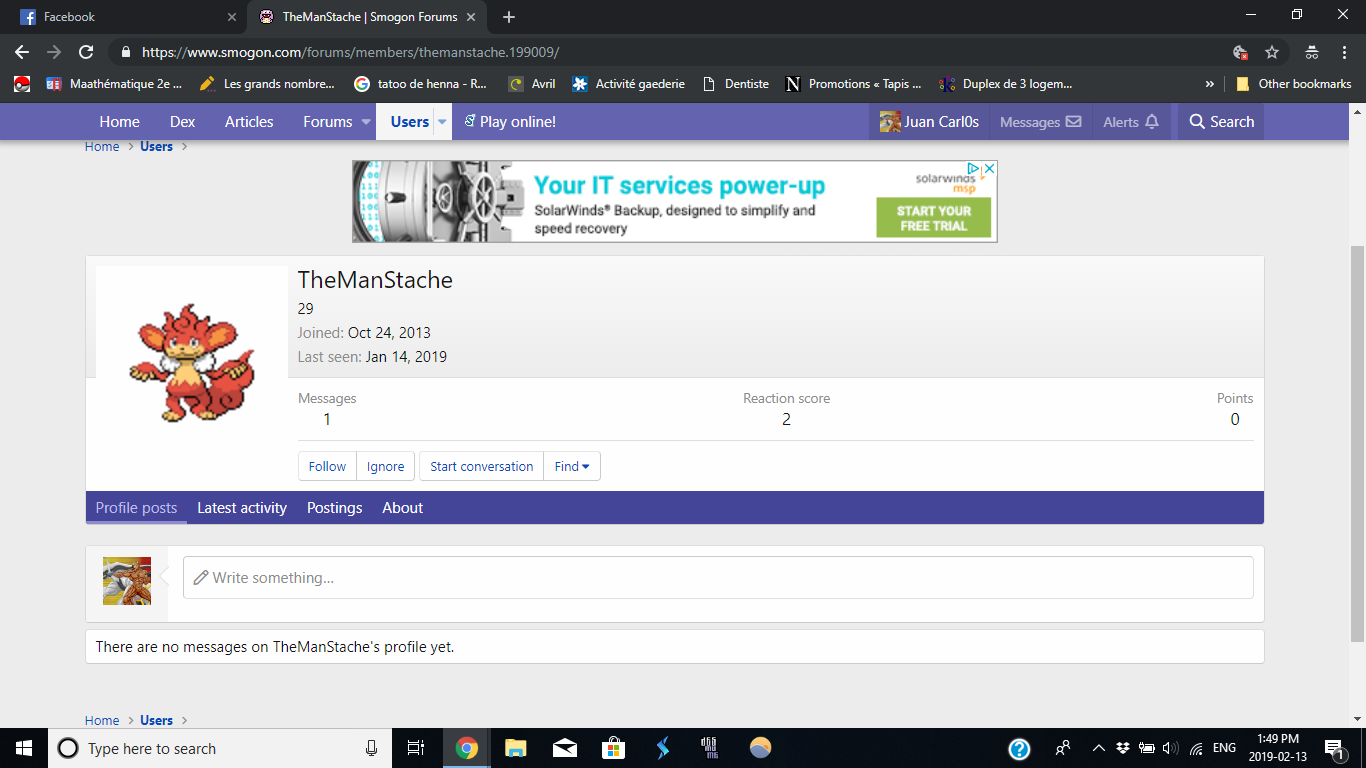Open the Activité gaederie bookmark
This screenshot has width=1366, height=768.
628,84
